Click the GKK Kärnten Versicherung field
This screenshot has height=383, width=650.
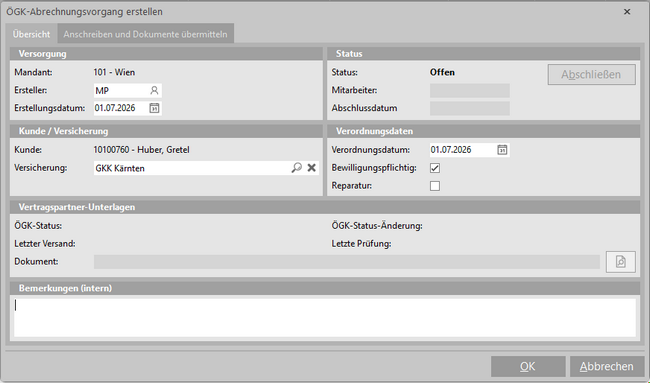click(x=192, y=168)
